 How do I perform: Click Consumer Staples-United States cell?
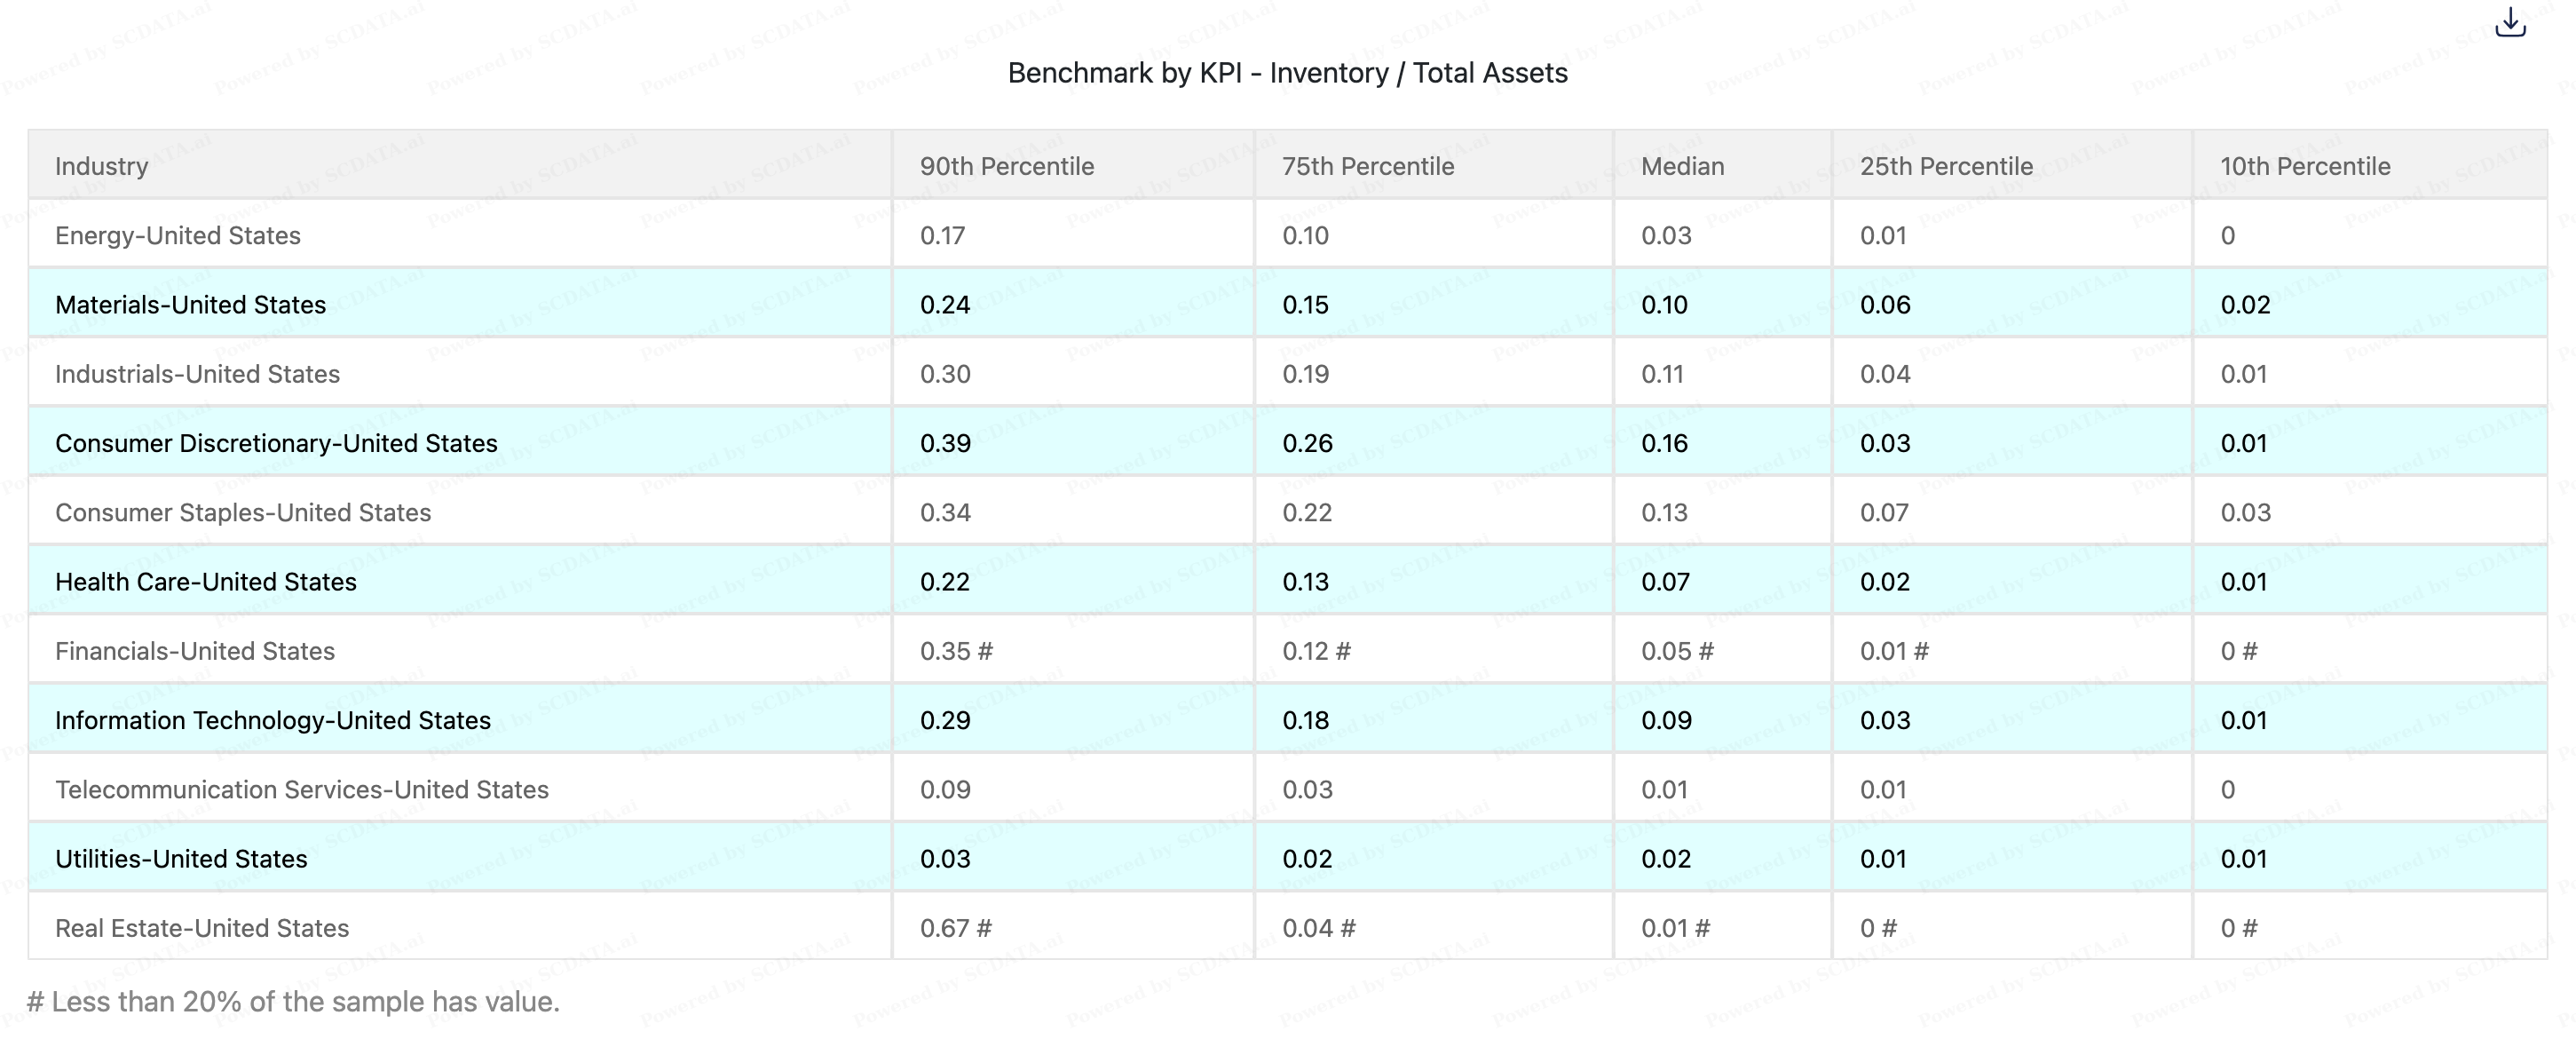pyautogui.click(x=243, y=512)
